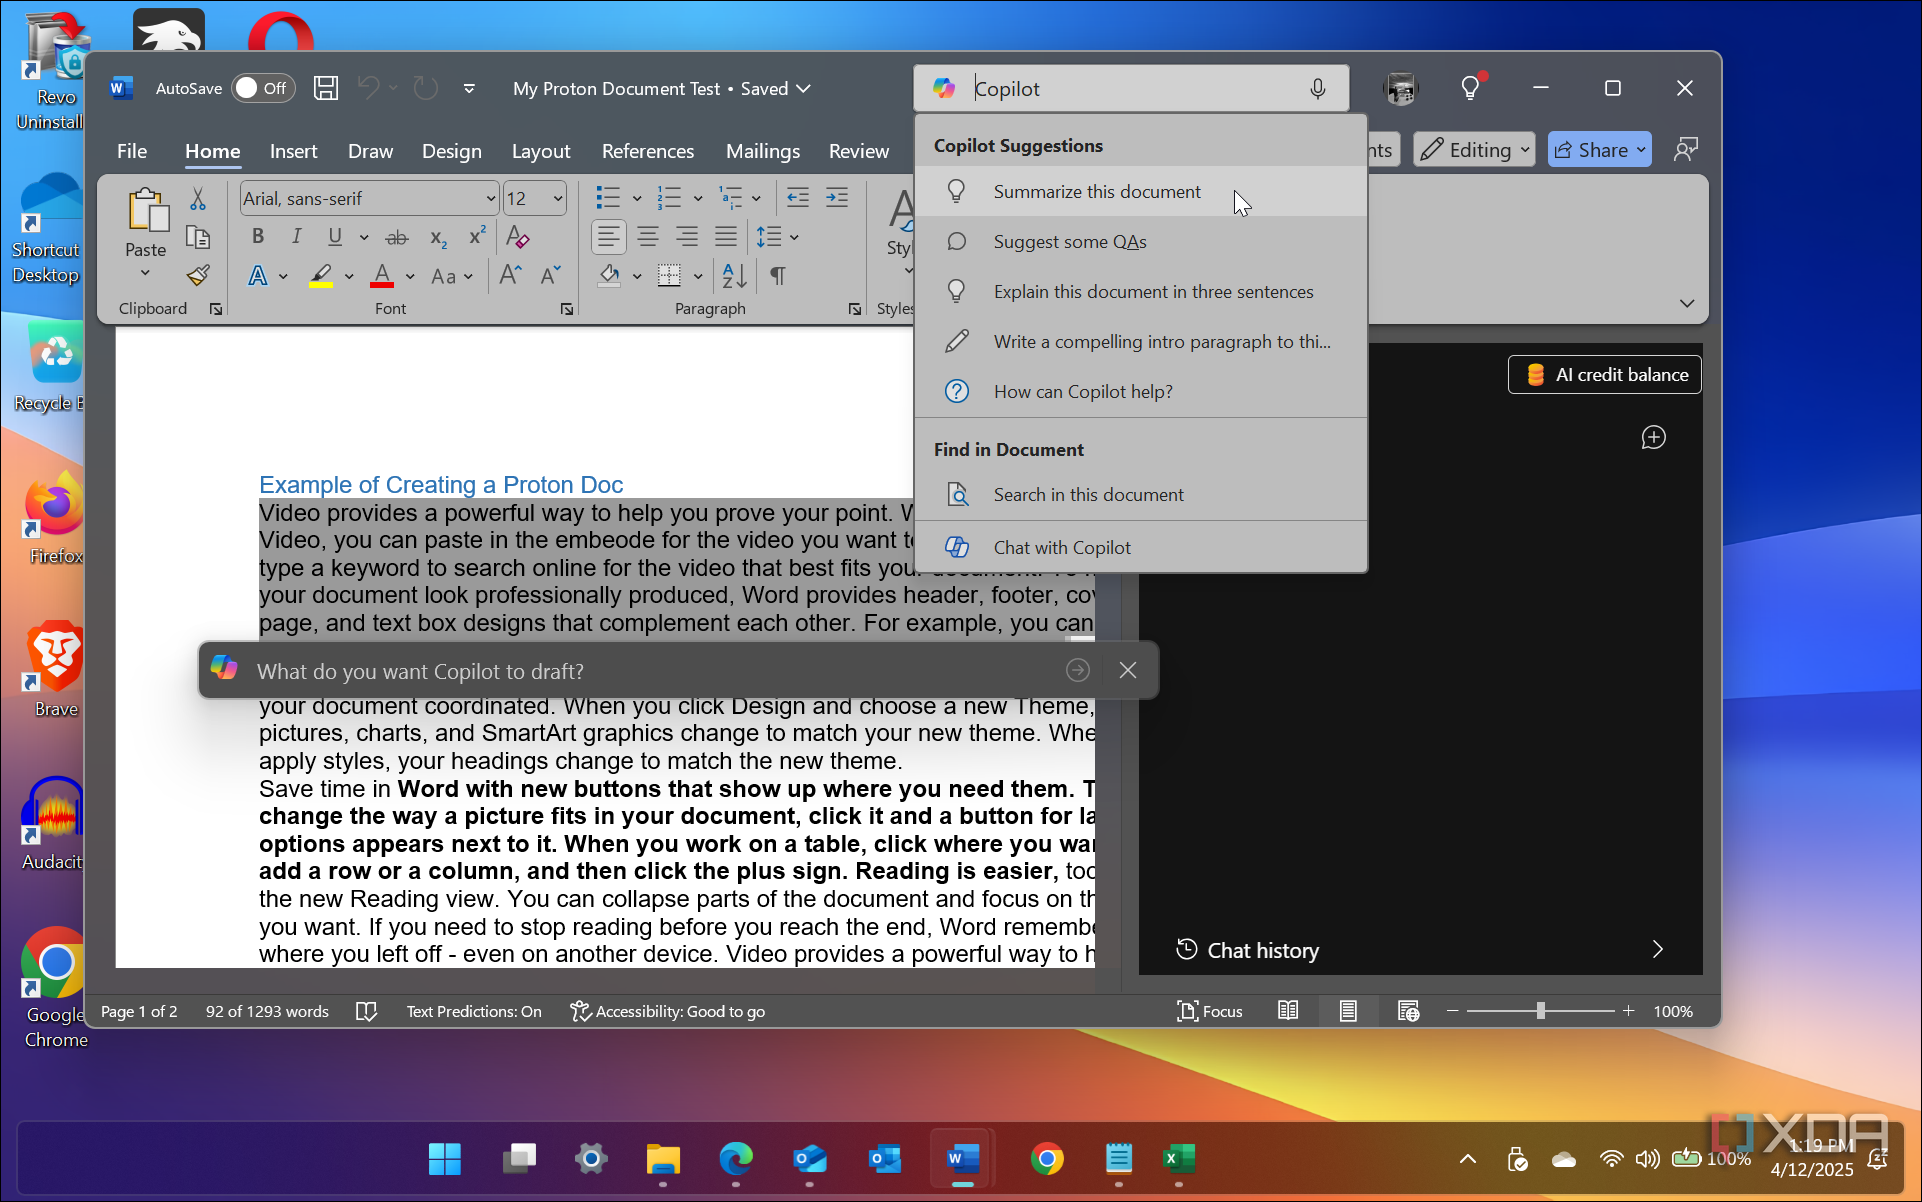1922x1202 pixels.
Task: Switch to the References tab
Action: (647, 151)
